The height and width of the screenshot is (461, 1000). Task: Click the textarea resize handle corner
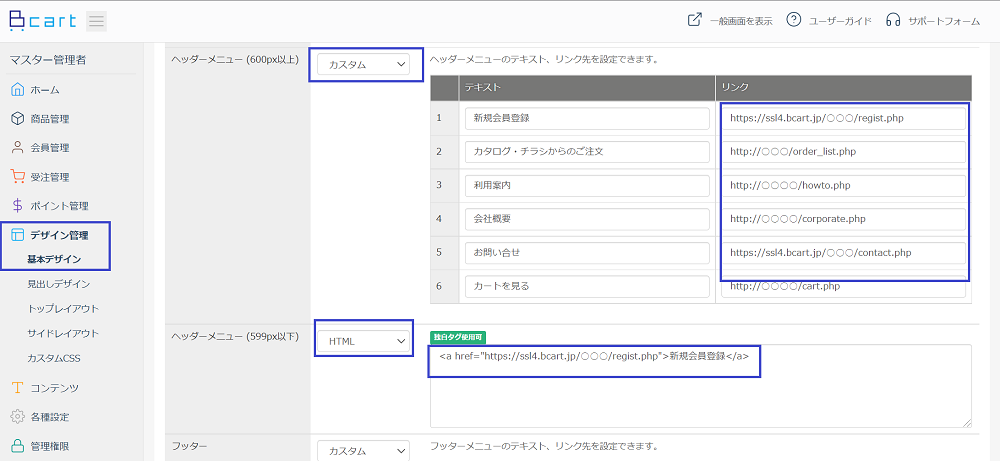point(967,423)
